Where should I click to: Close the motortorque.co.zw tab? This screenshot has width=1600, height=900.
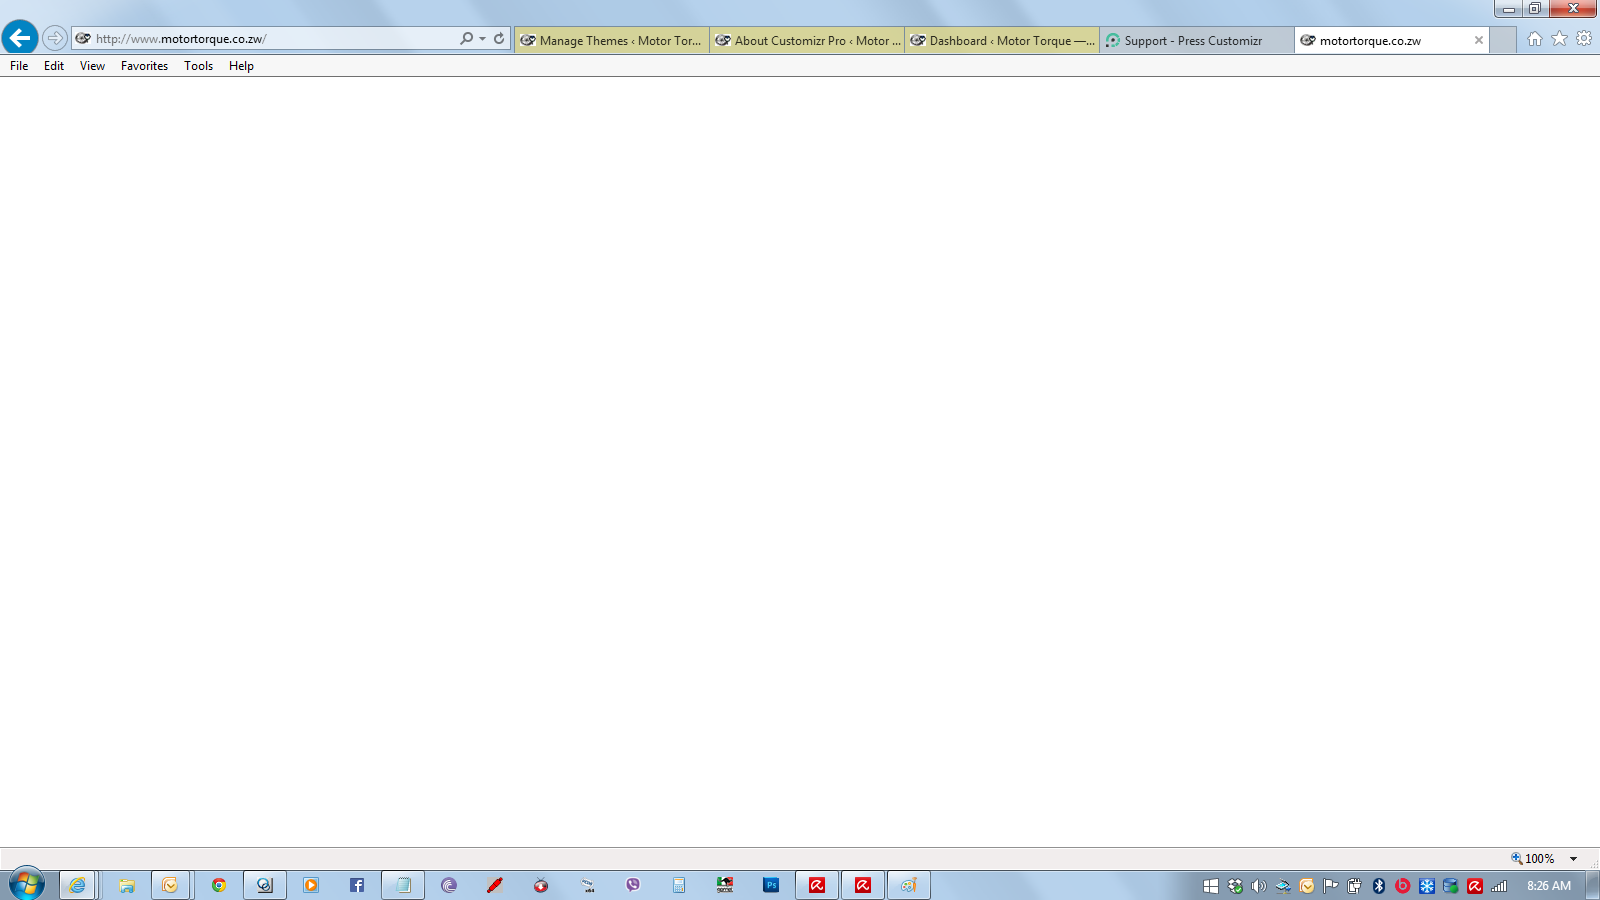click(x=1479, y=40)
